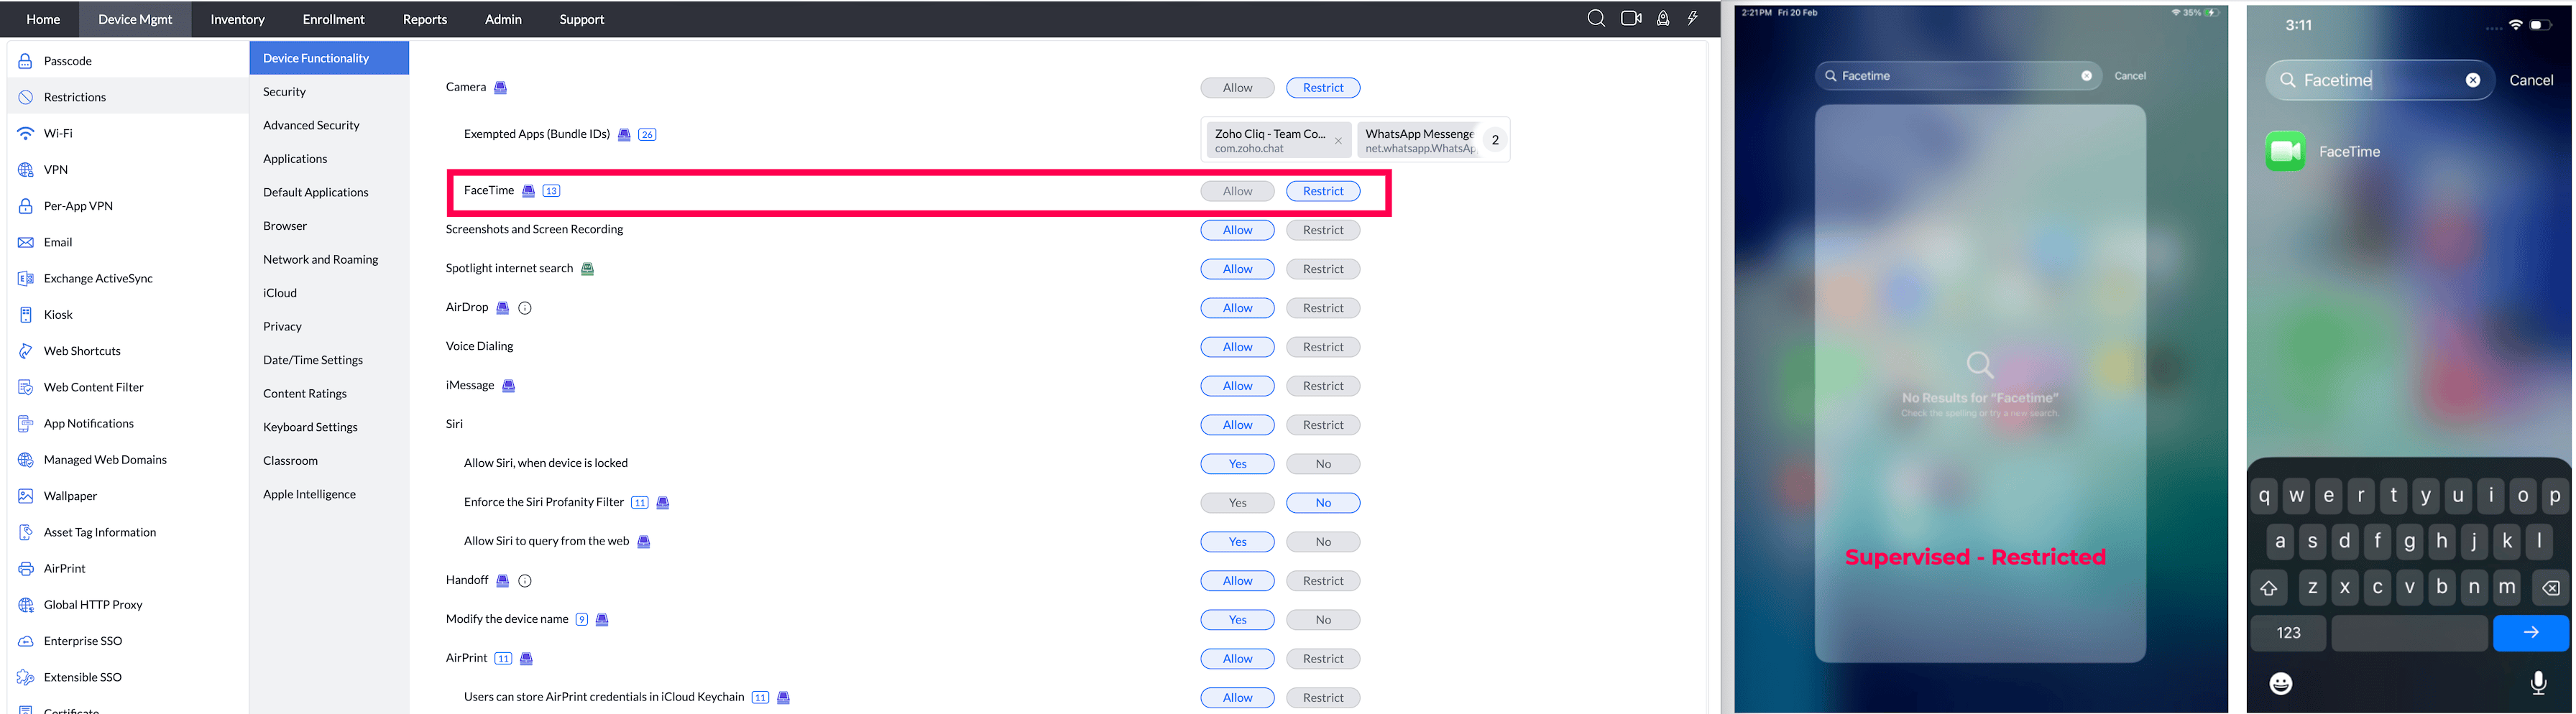Click the Email envelope icon in sidebar
The height and width of the screenshot is (714, 2576).
point(26,242)
